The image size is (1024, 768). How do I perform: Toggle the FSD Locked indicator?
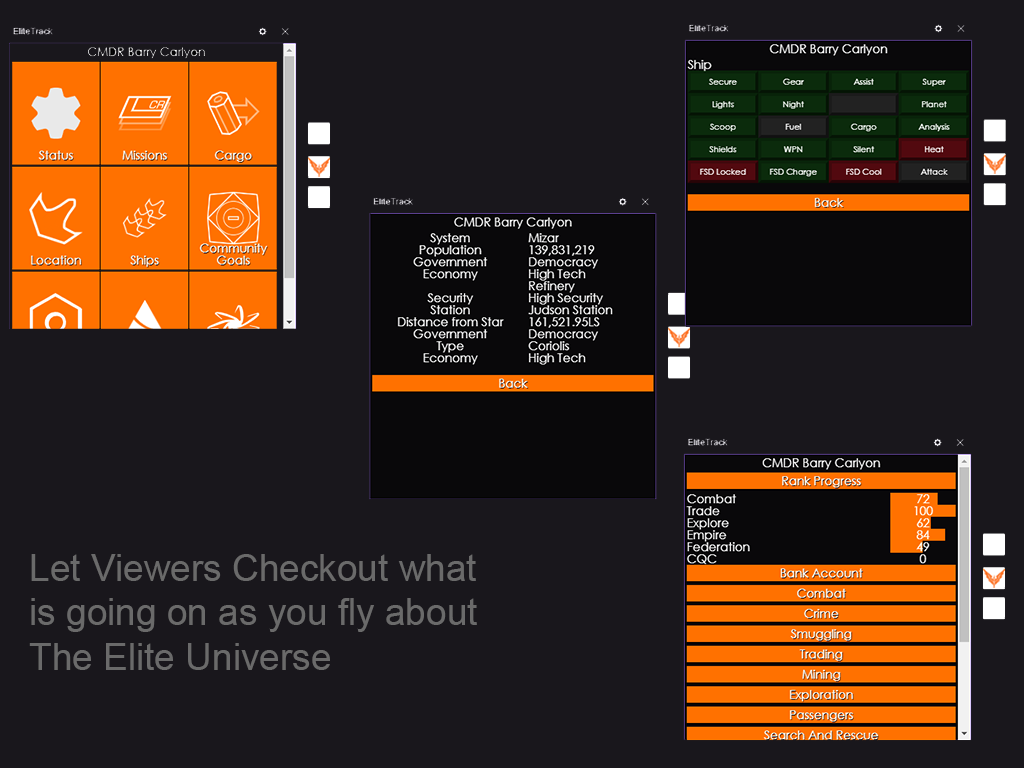722,172
